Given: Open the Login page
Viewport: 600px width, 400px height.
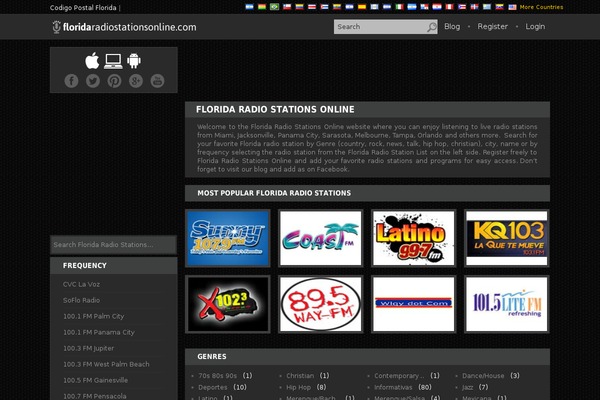Looking at the screenshot, I should pos(535,26).
